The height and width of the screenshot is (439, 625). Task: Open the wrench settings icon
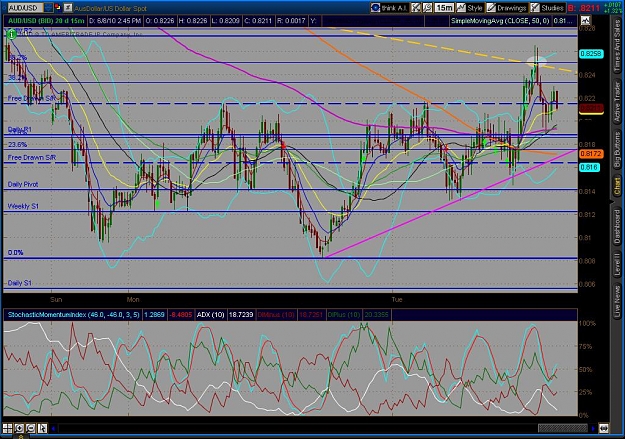click(427, 8)
